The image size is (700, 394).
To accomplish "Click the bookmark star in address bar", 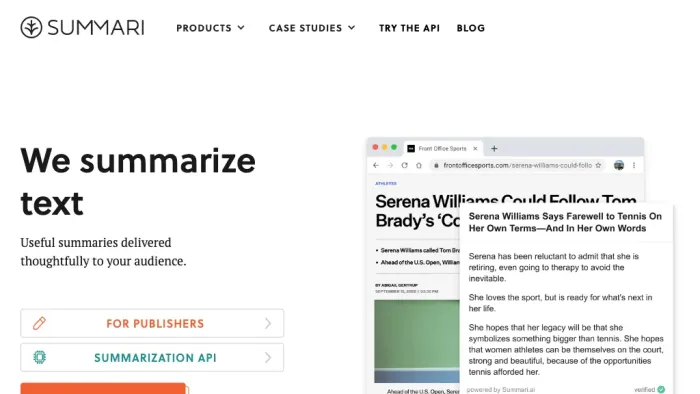I will [x=598, y=165].
